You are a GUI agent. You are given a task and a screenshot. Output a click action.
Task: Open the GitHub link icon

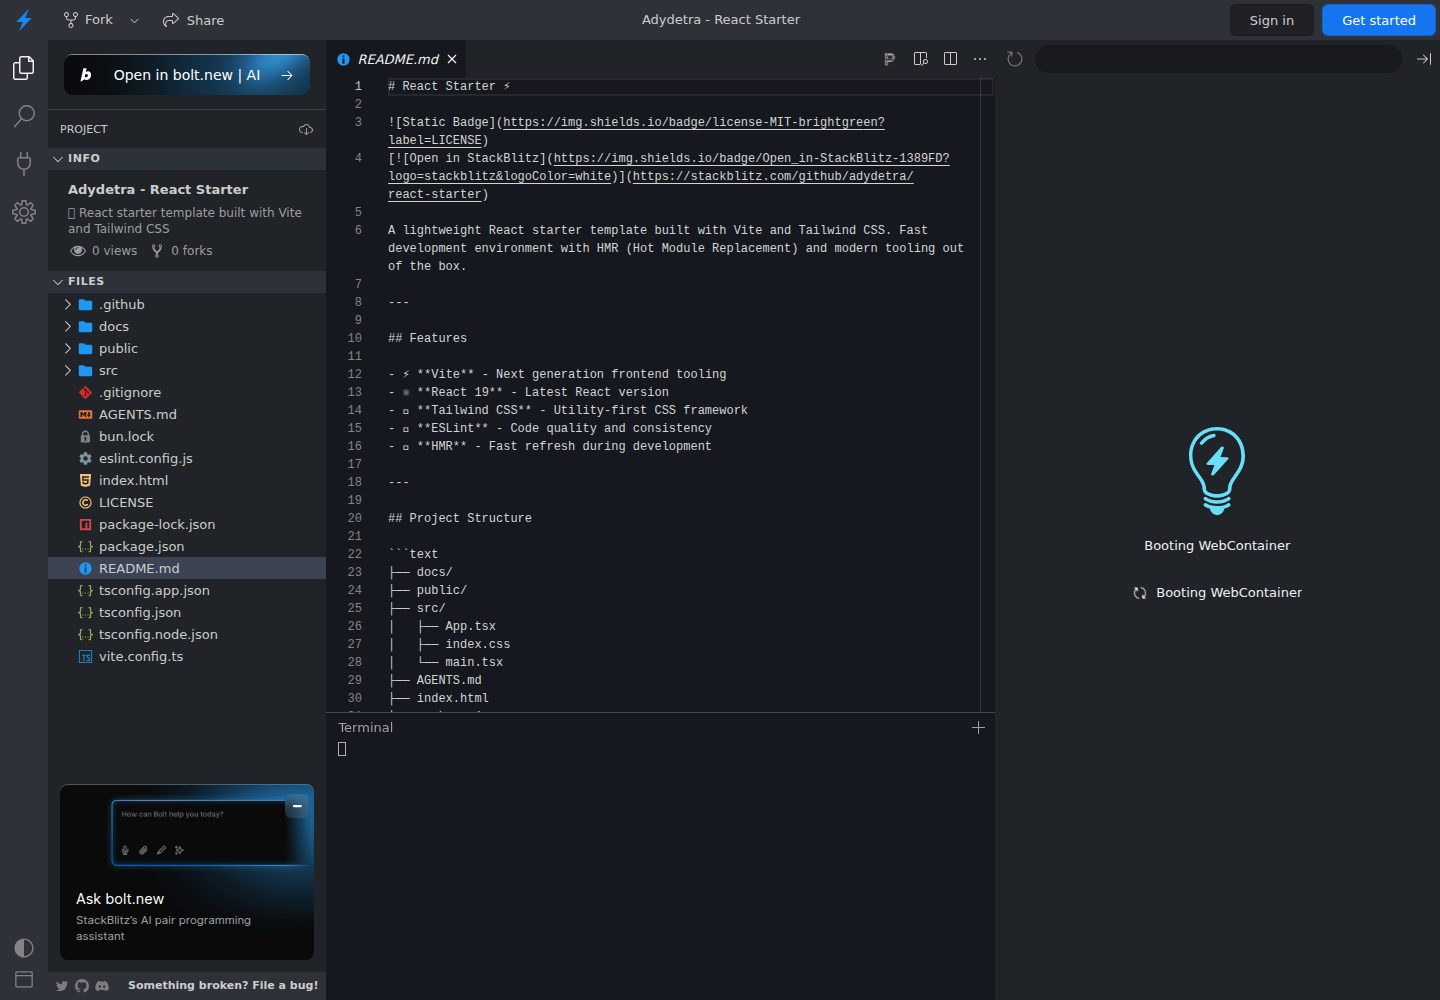tap(82, 986)
